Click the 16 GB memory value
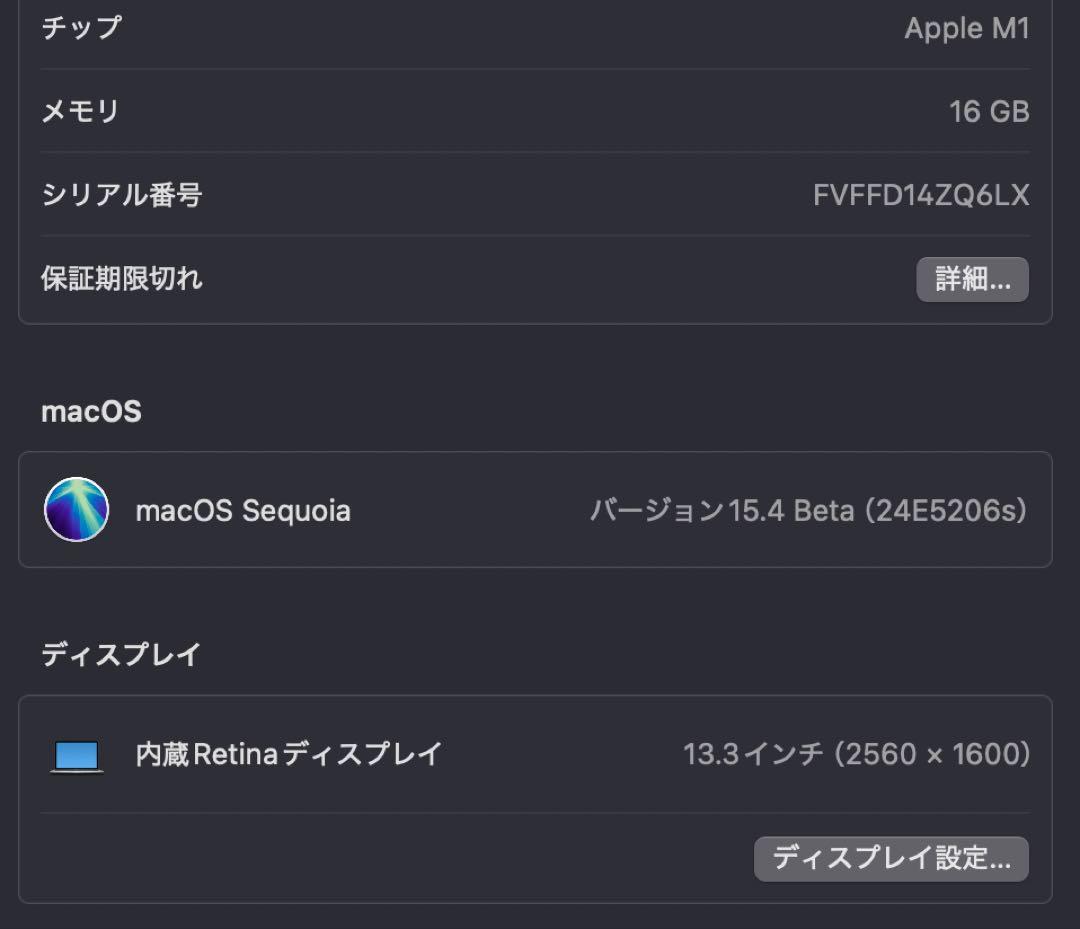Viewport: 1080px width, 929px height. (990, 111)
